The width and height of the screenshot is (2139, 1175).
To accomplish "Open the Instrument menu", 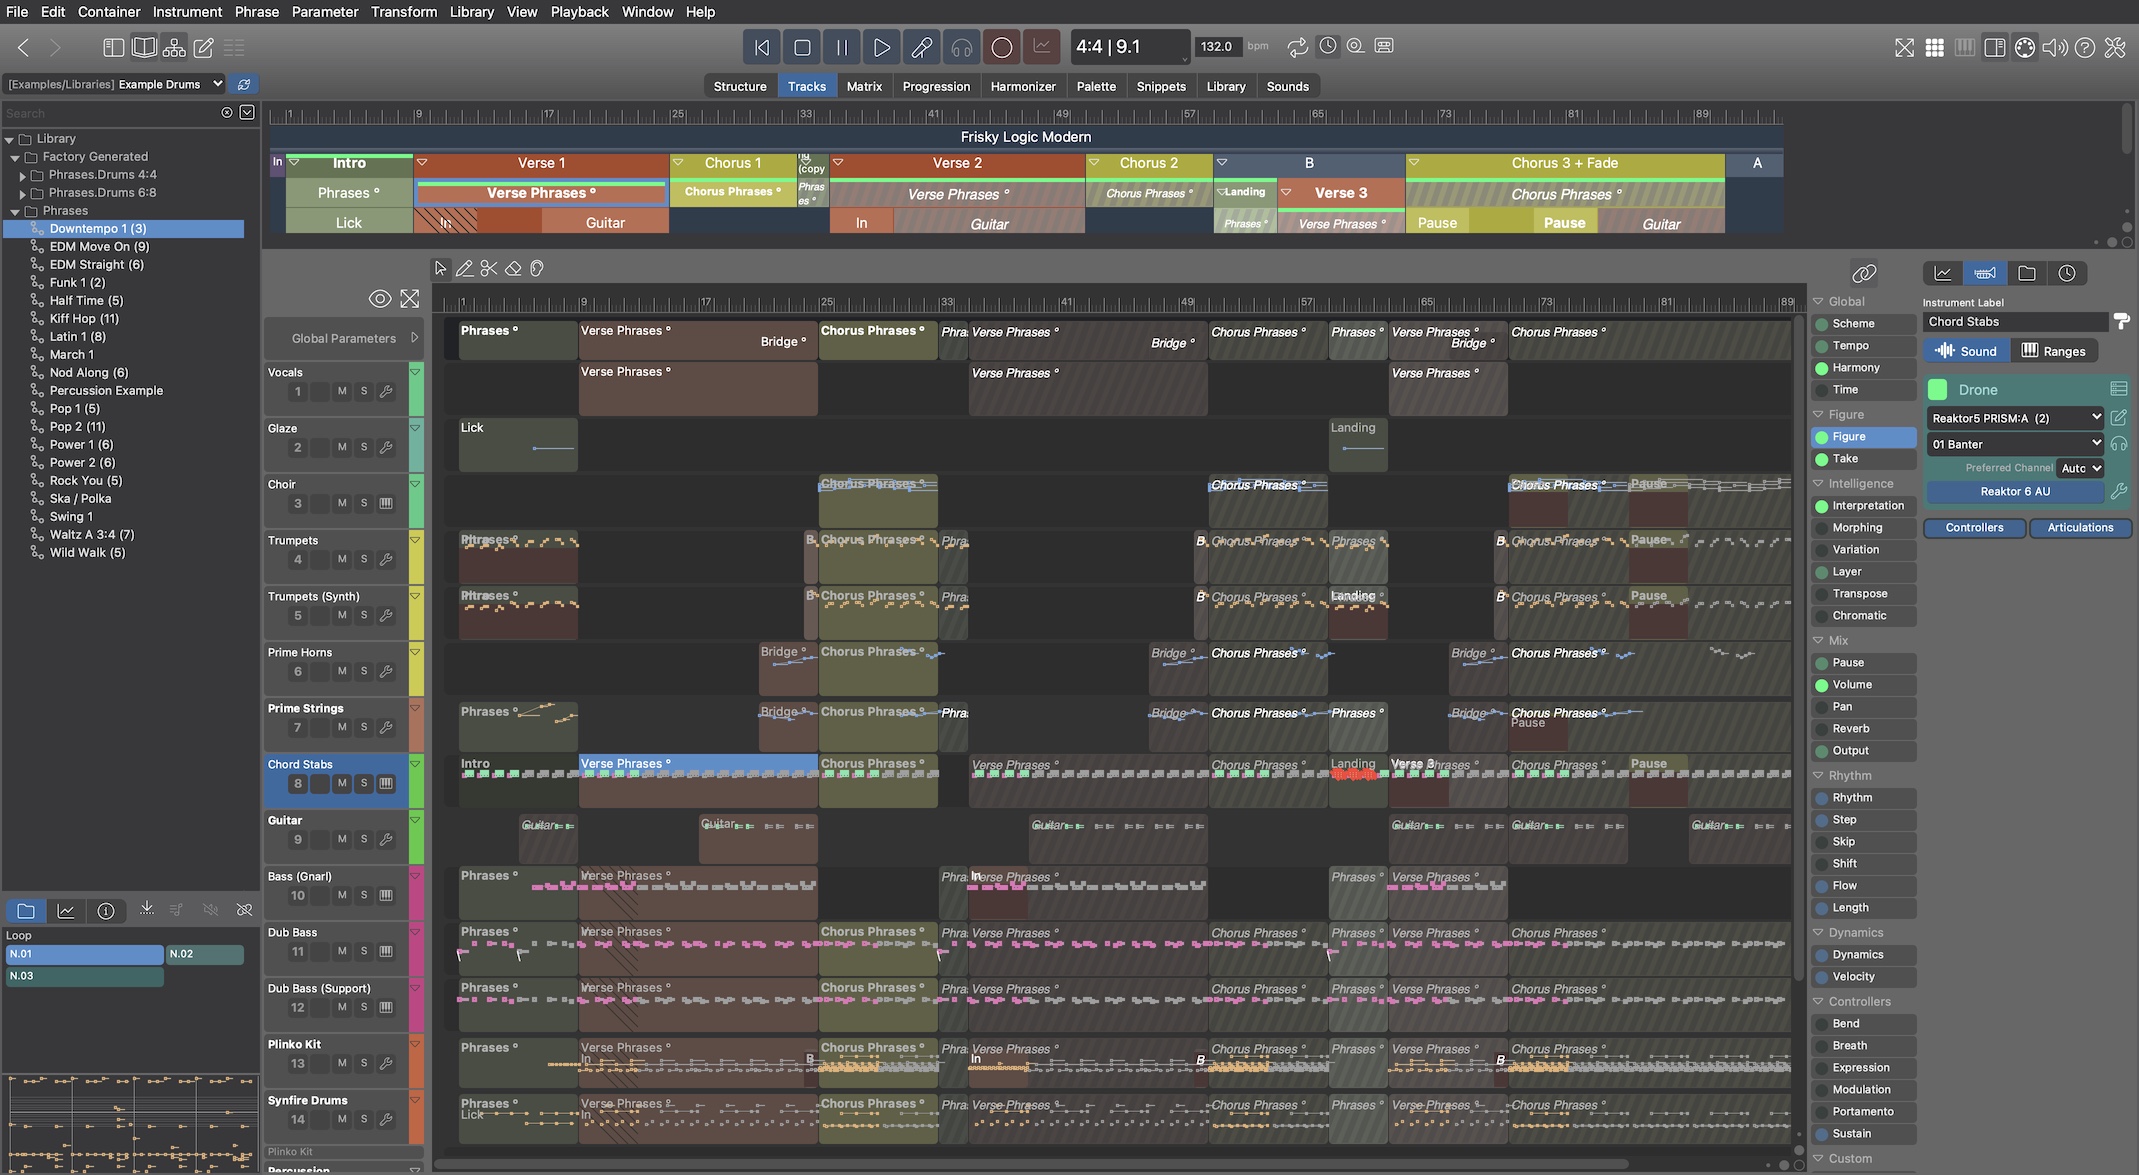I will pos(187,12).
